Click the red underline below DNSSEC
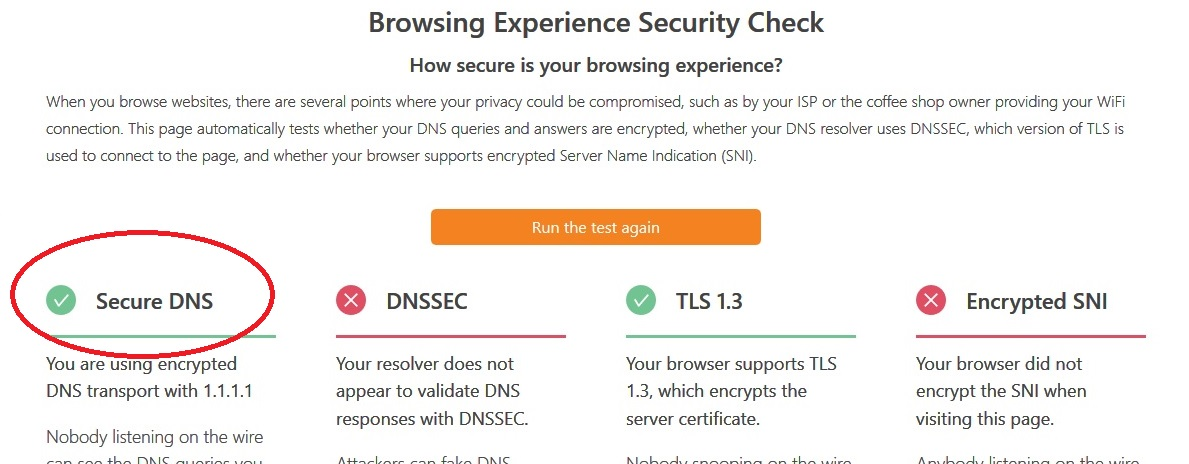 click(x=451, y=336)
